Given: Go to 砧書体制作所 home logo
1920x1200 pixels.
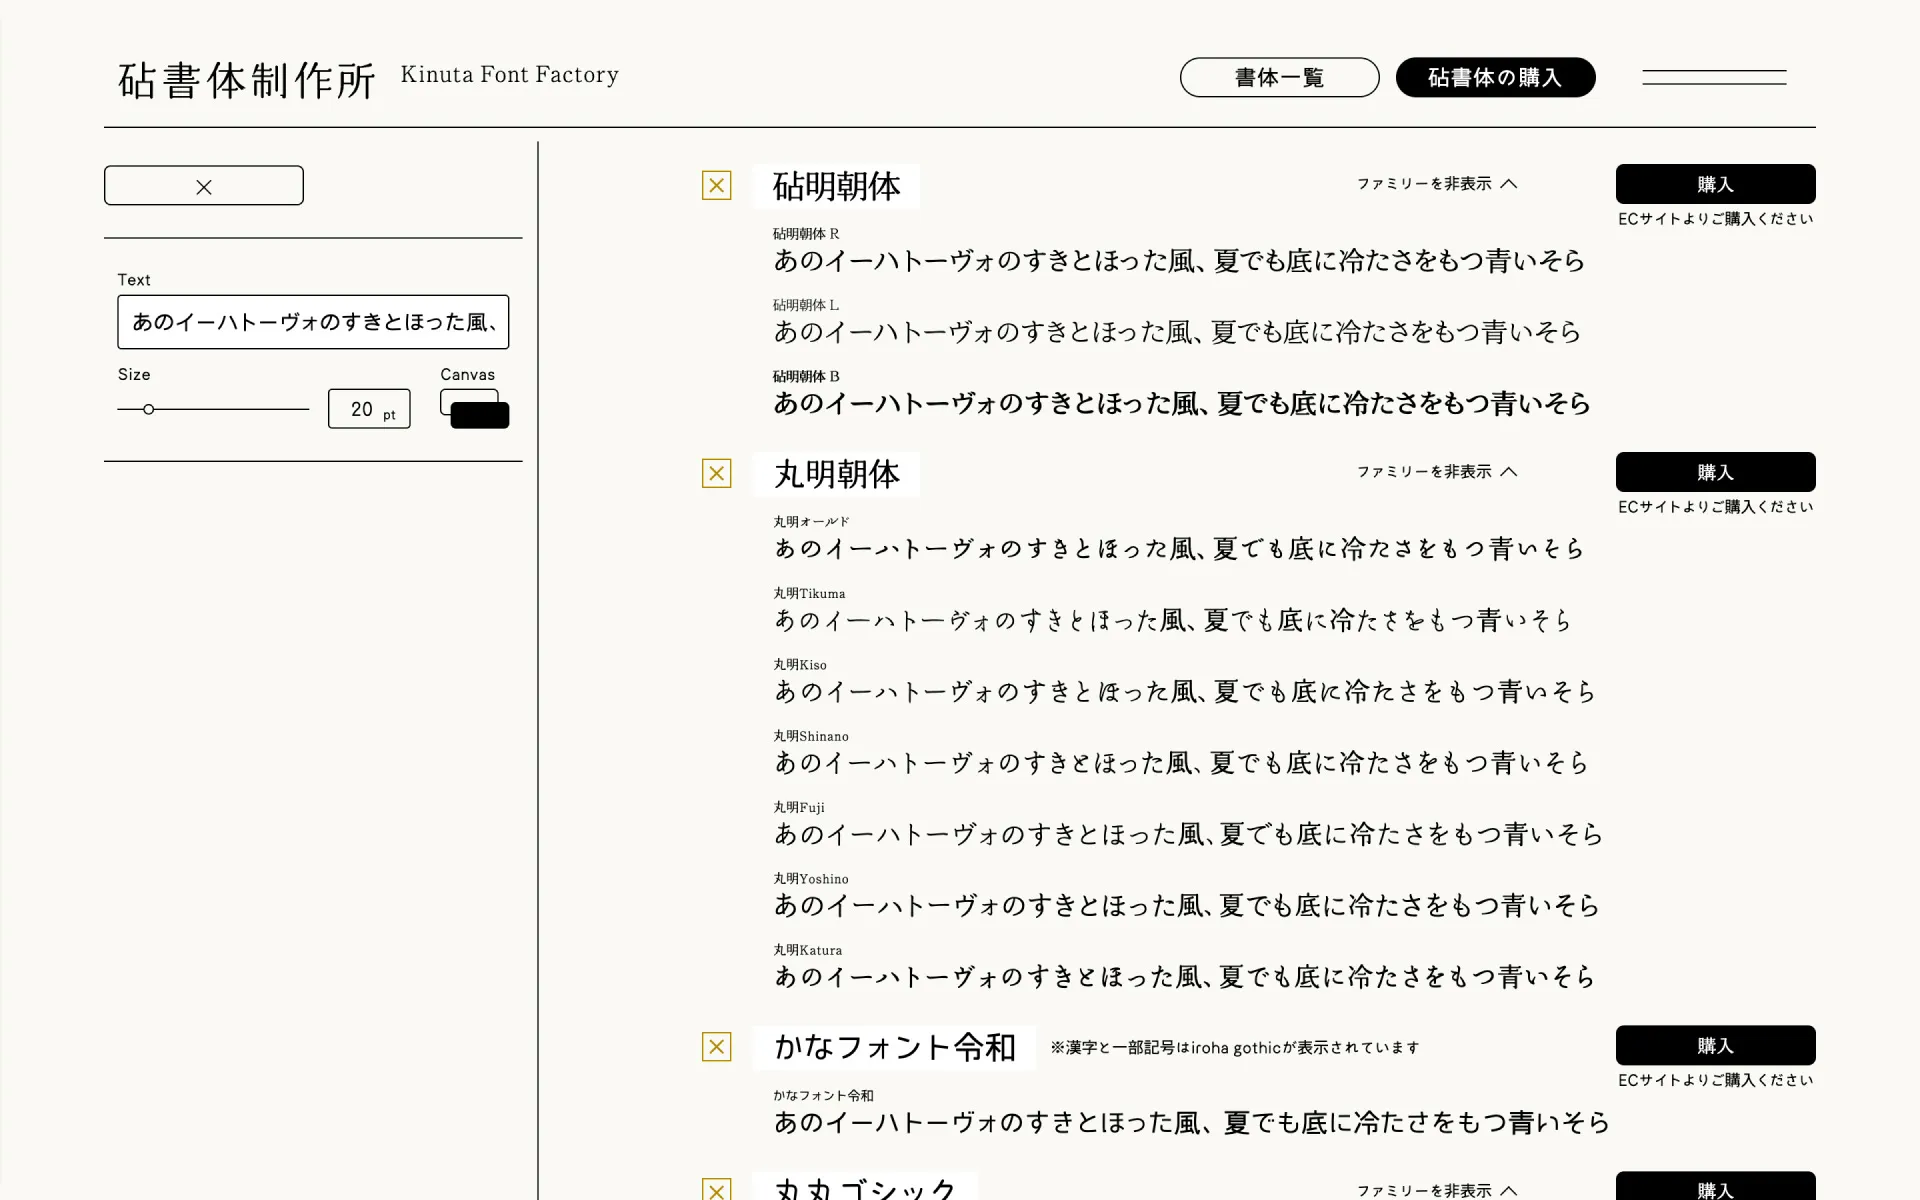Looking at the screenshot, I should point(247,80).
